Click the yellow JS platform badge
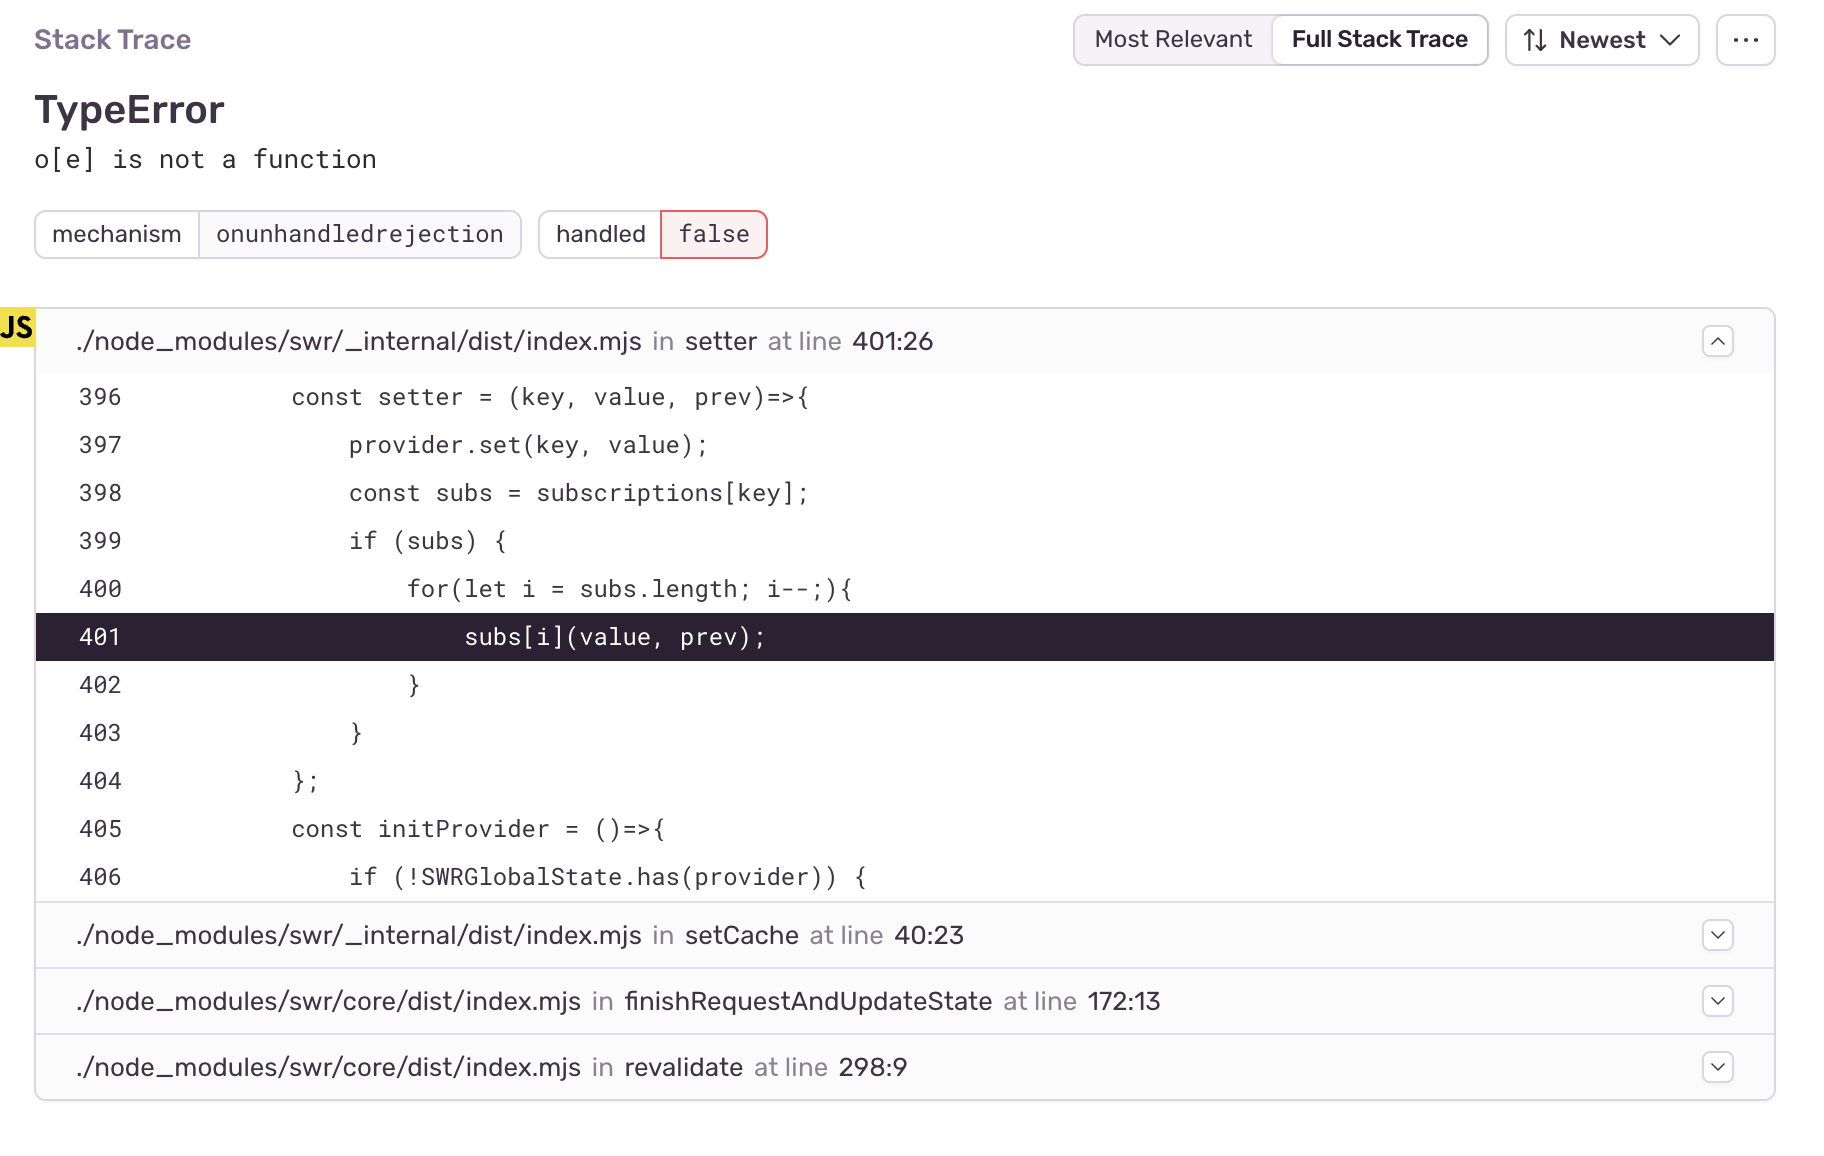This screenshot has width=1824, height=1156. click(x=17, y=326)
